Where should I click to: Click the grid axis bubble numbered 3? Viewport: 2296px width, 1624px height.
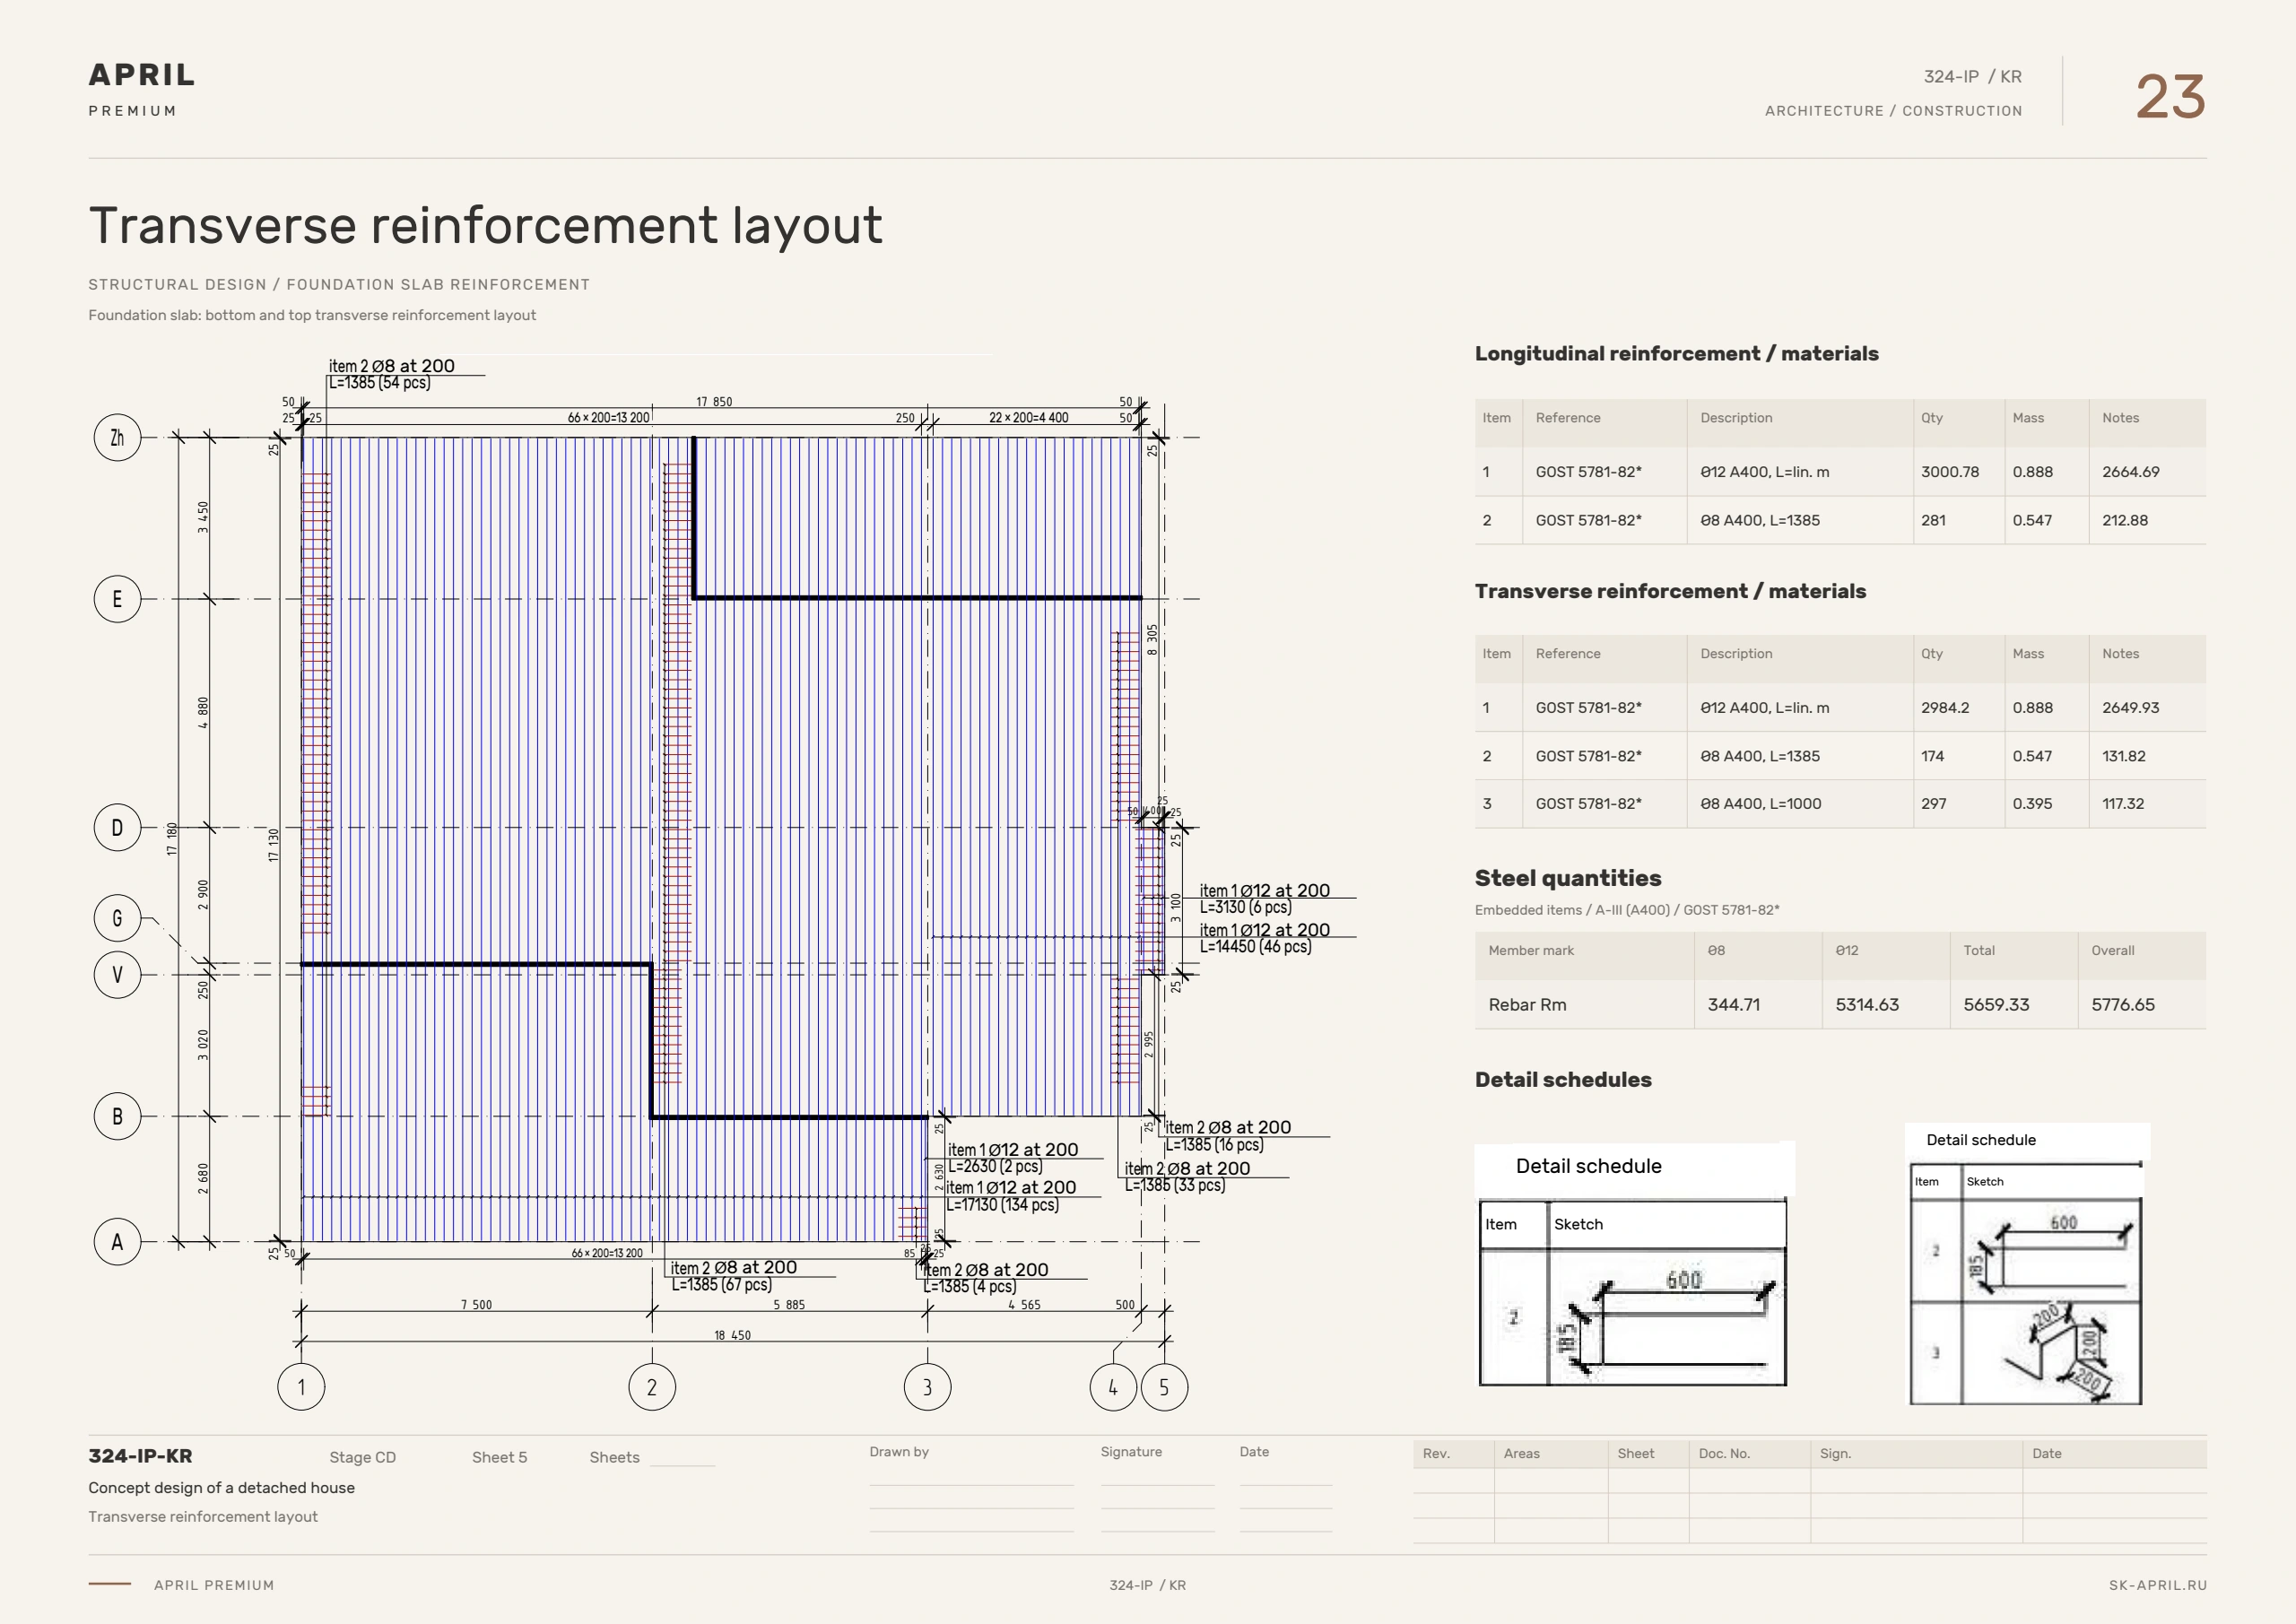[927, 1387]
